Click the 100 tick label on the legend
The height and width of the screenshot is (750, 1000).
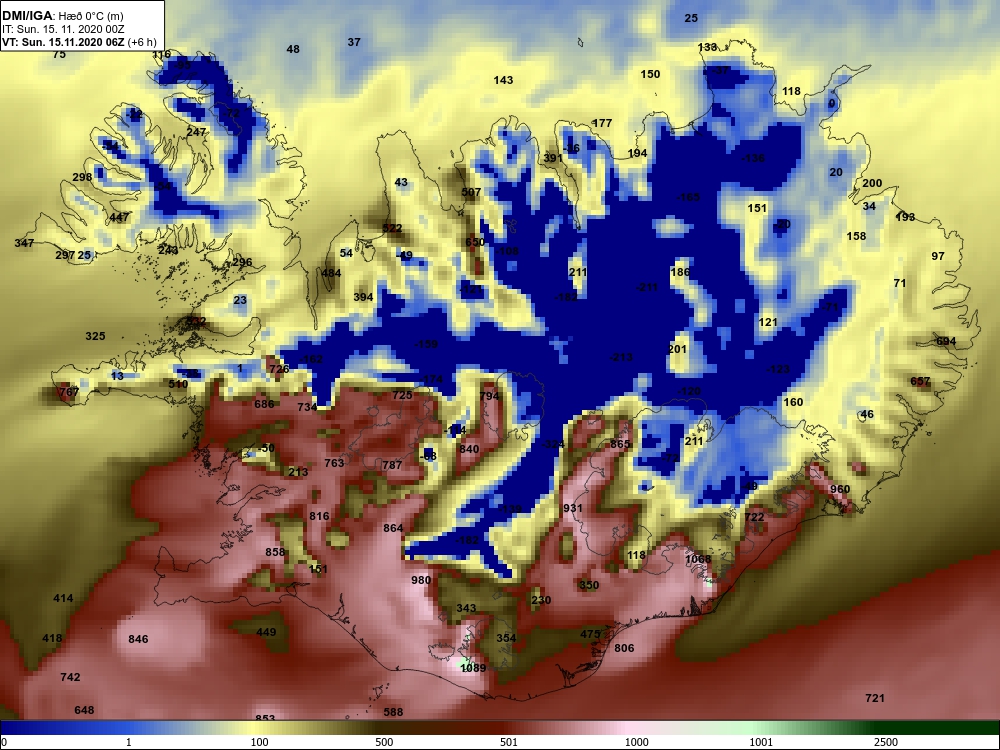(259, 742)
